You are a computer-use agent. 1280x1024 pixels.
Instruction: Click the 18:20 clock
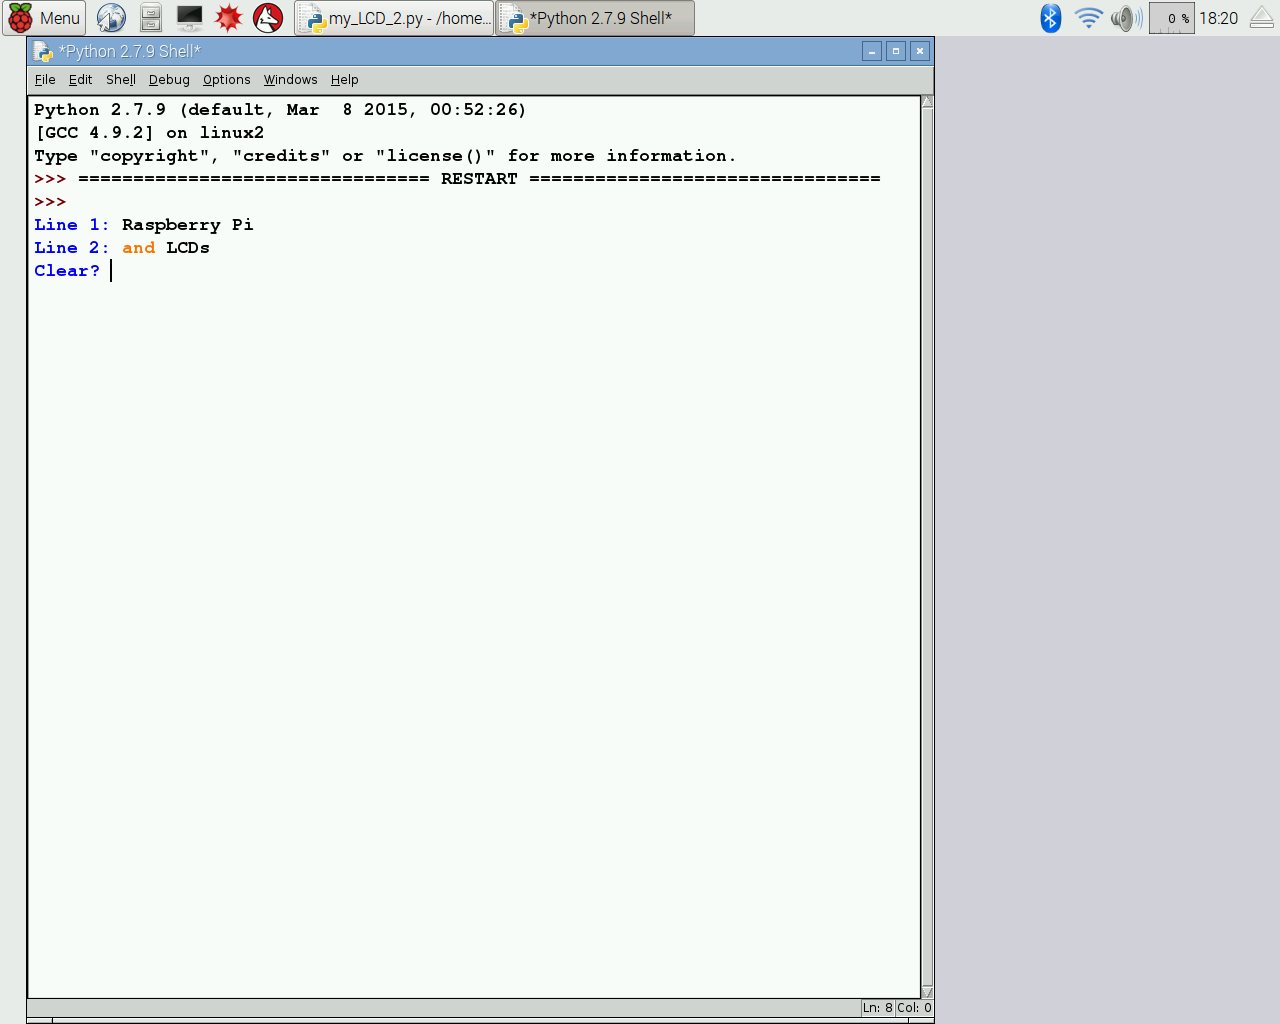1218,18
